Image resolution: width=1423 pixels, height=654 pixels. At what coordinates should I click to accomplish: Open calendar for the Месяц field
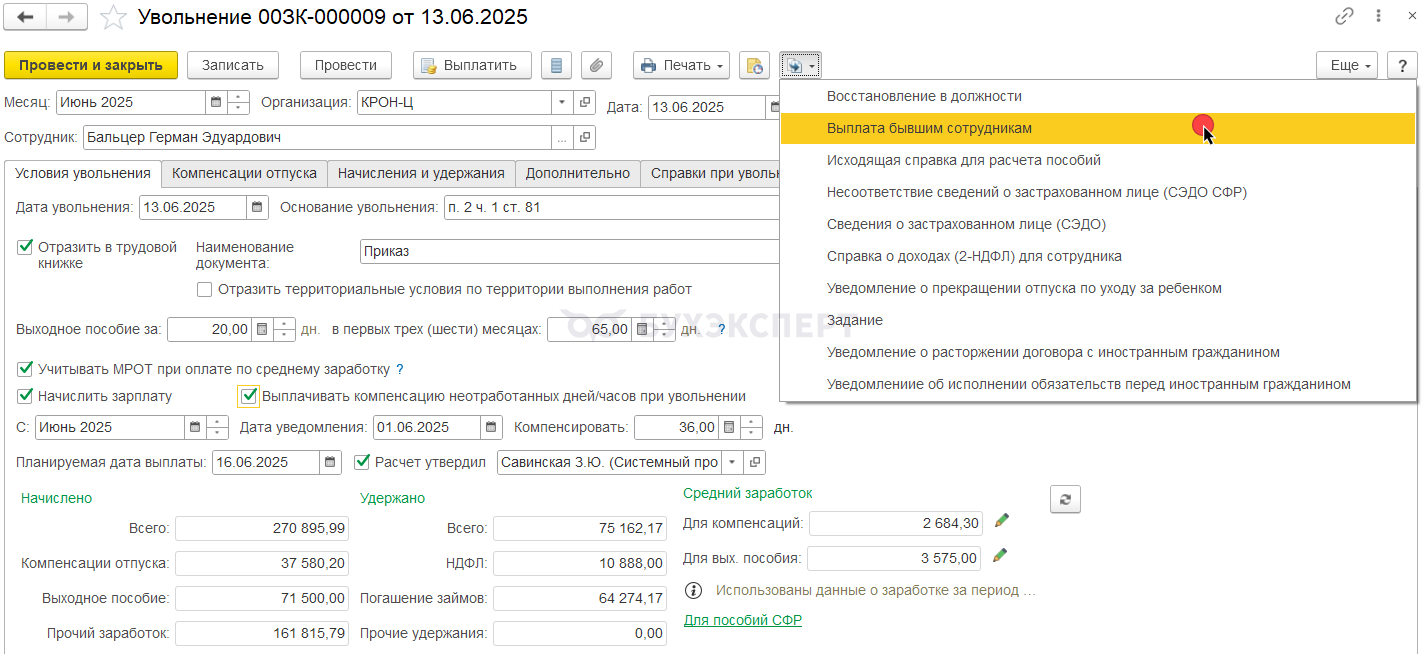pyautogui.click(x=216, y=102)
